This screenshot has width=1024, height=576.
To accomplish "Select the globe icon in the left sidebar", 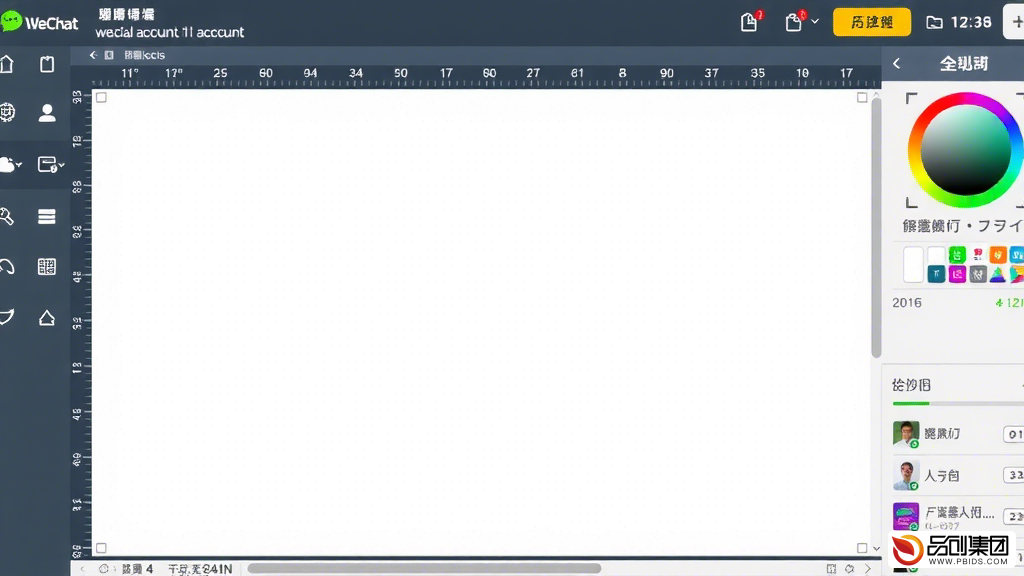I will [7, 112].
